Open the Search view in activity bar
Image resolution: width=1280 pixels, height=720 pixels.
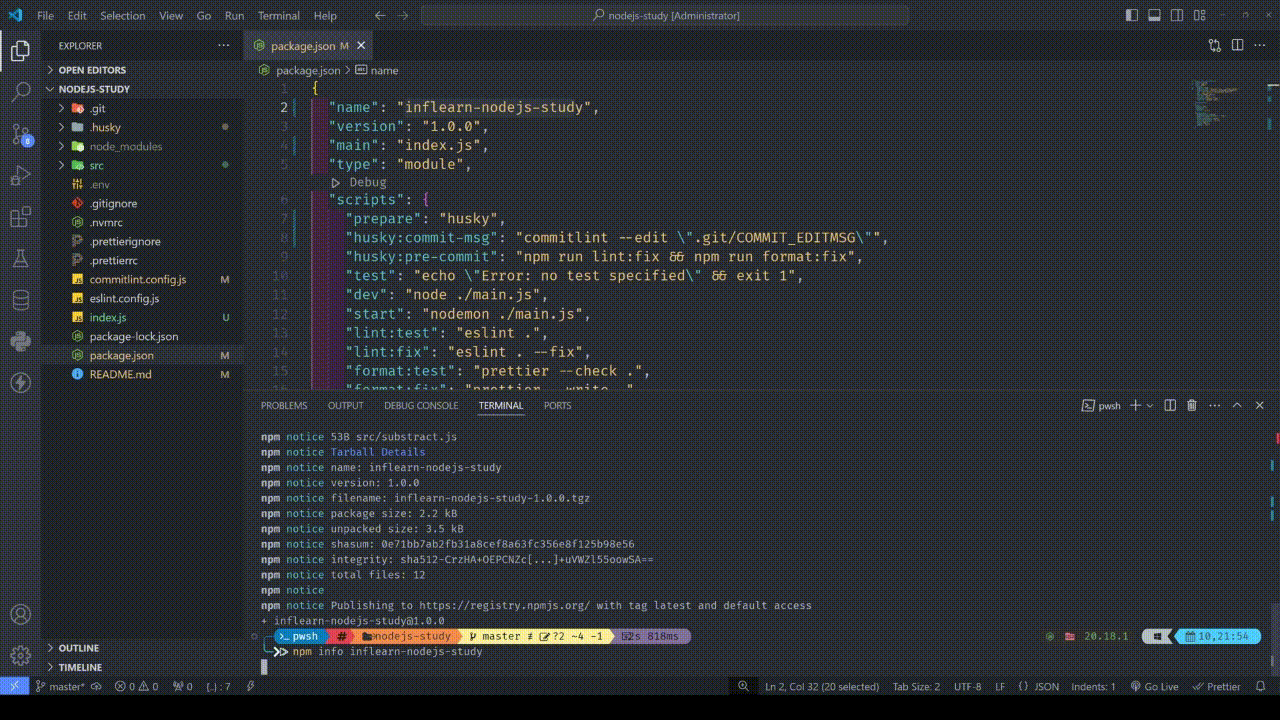click(x=20, y=92)
